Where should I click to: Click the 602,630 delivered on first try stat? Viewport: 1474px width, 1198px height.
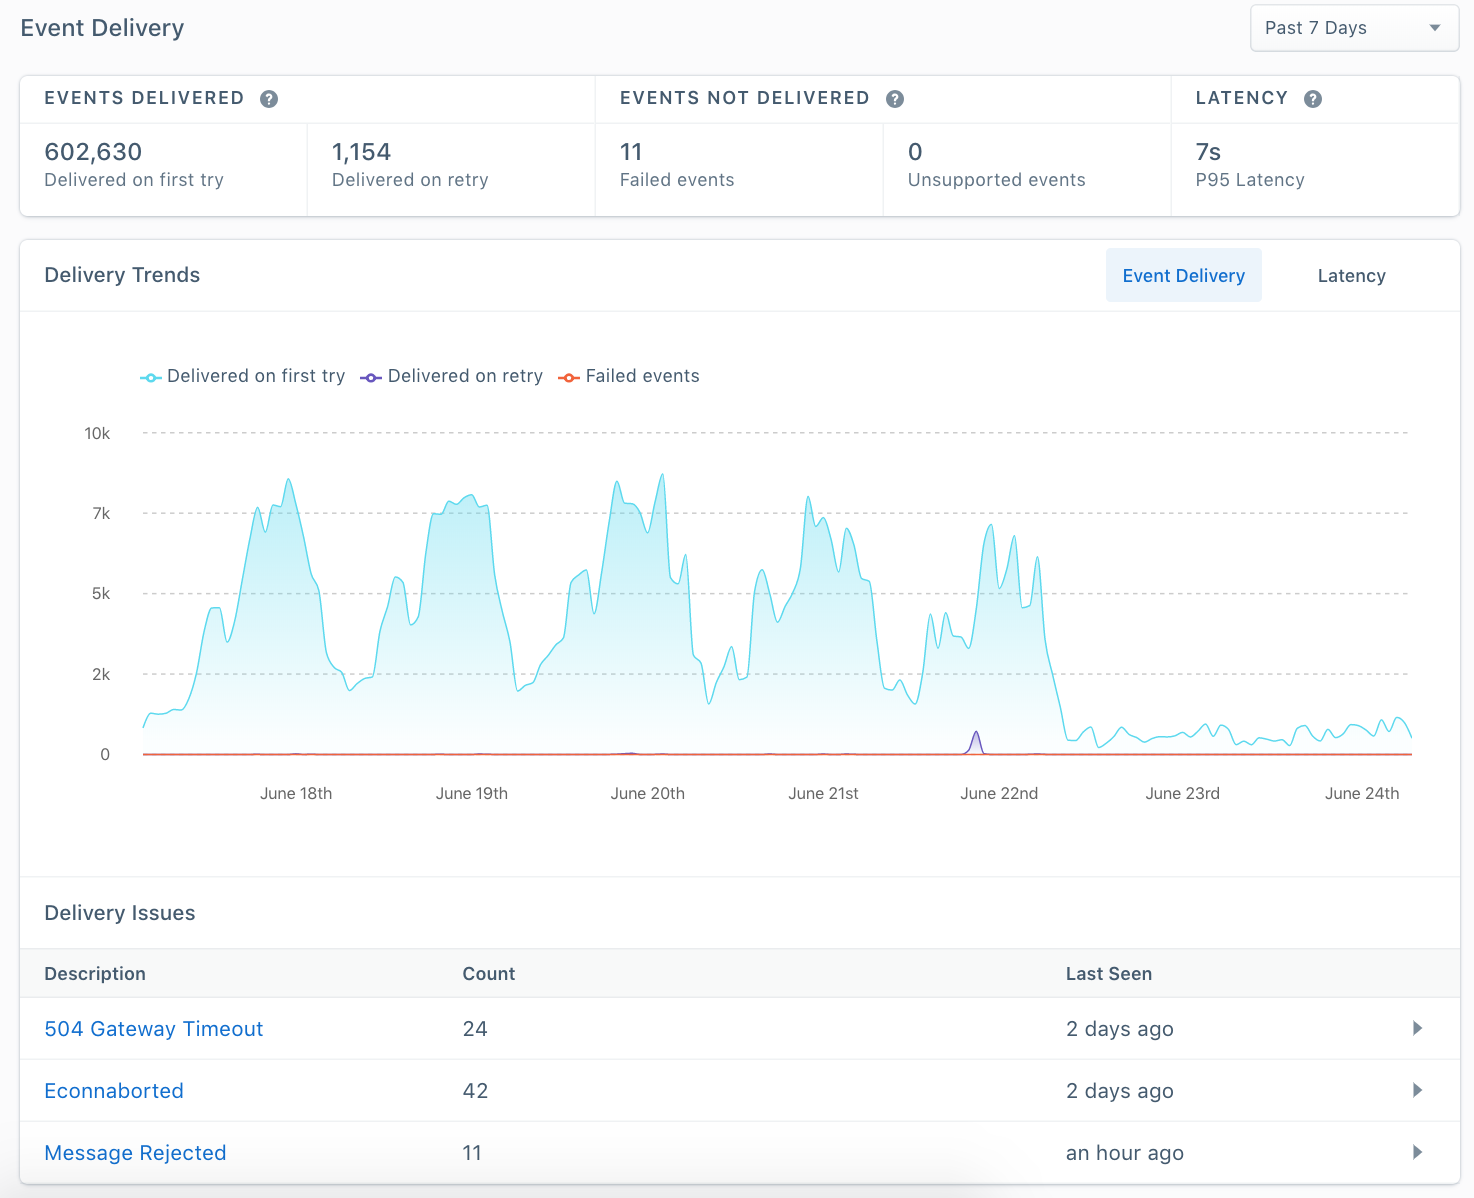pos(93,151)
